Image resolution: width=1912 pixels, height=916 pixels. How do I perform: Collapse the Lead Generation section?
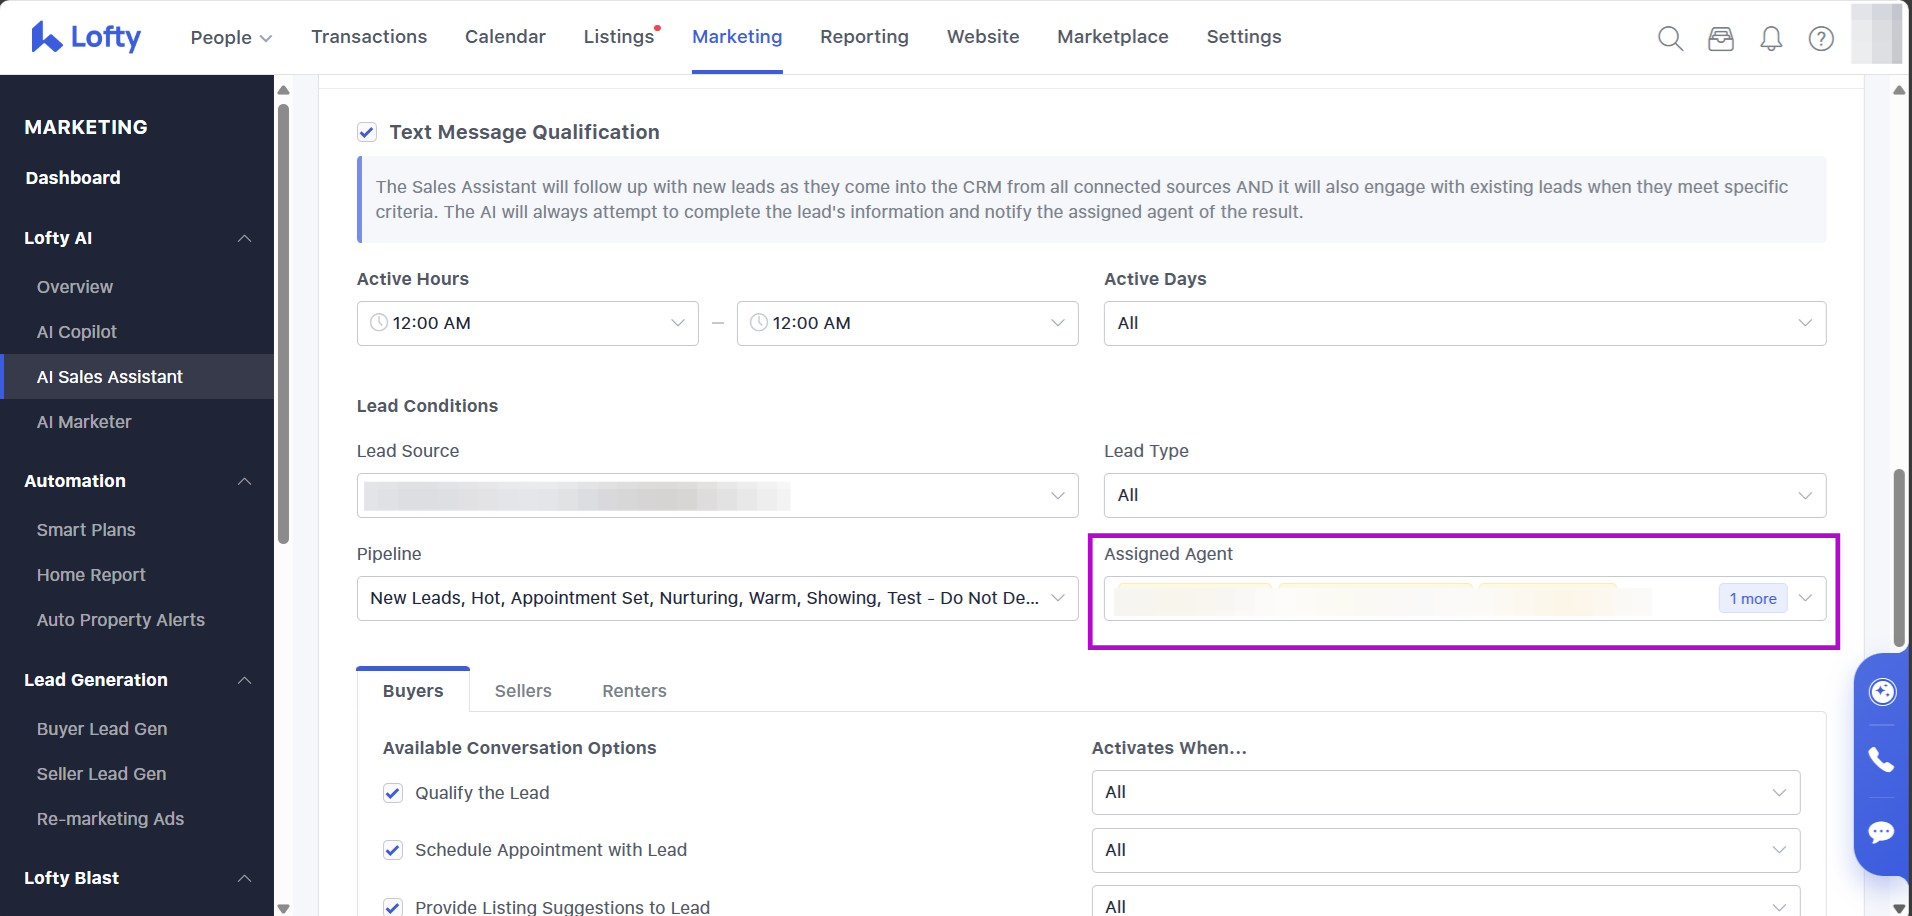coord(244,680)
